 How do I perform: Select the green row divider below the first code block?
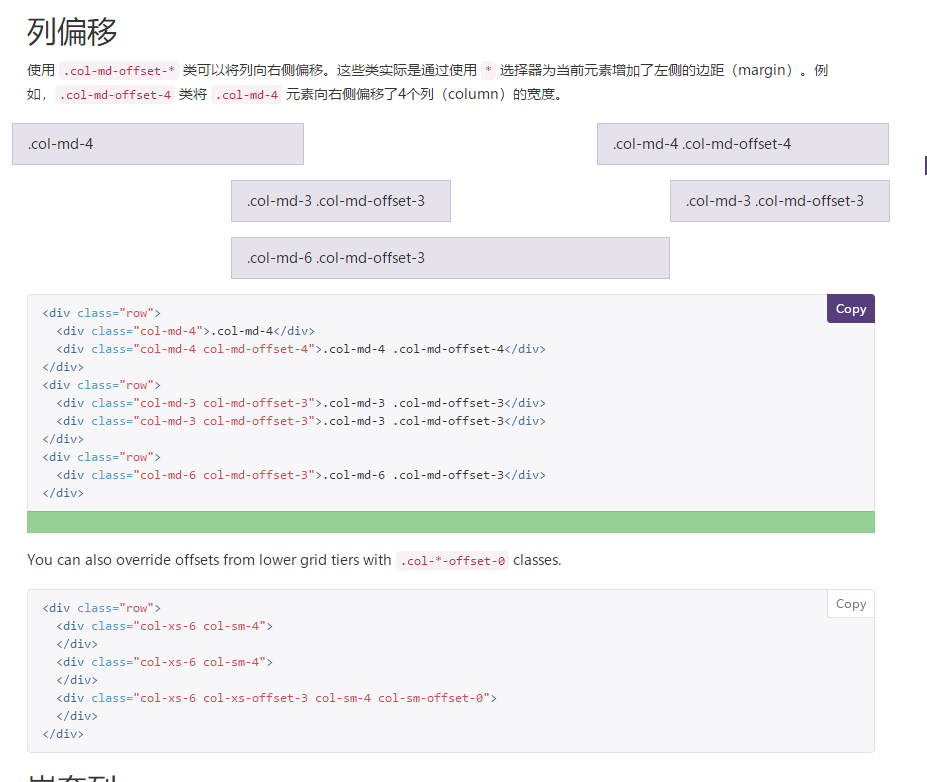pyautogui.click(x=449, y=521)
